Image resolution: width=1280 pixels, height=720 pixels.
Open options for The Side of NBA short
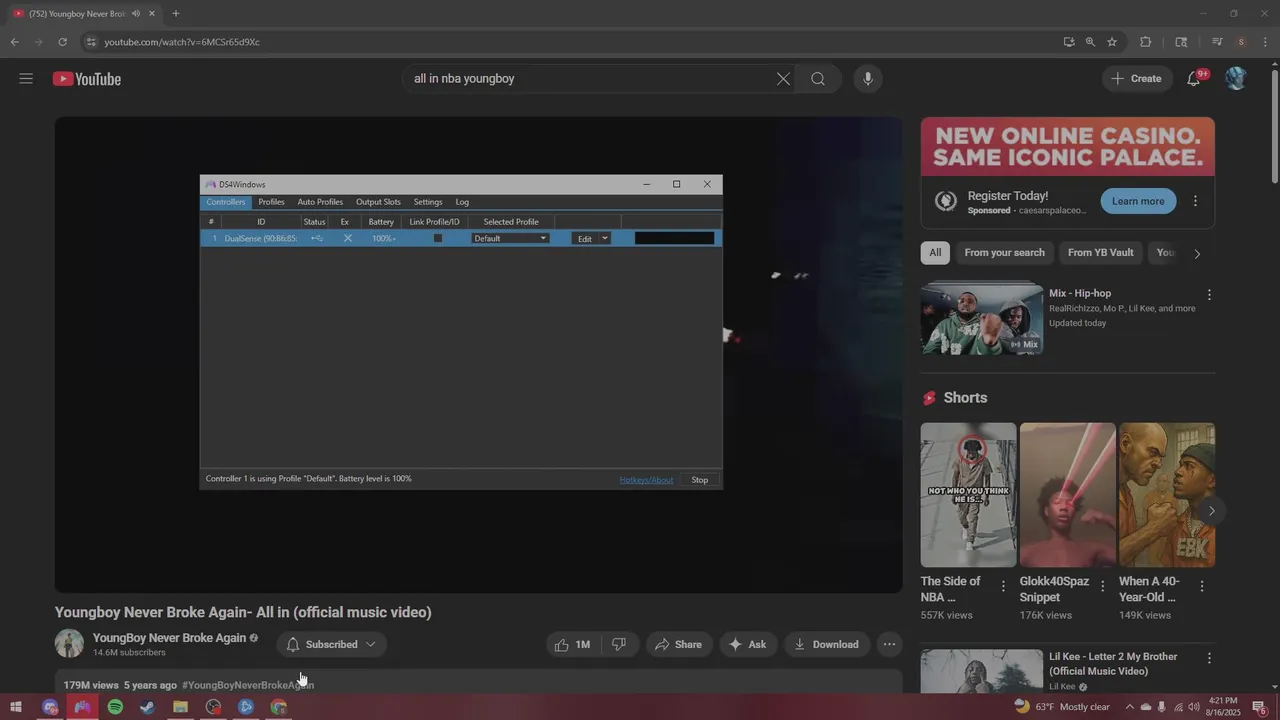tap(1004, 586)
